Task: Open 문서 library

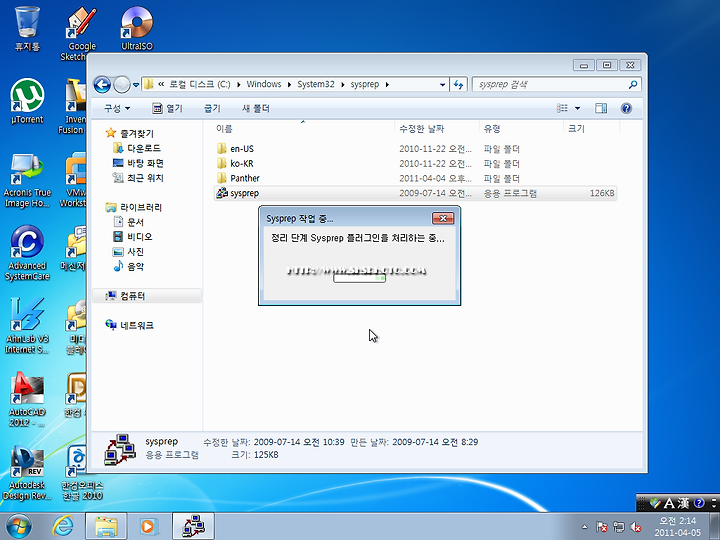Action: tap(129, 222)
